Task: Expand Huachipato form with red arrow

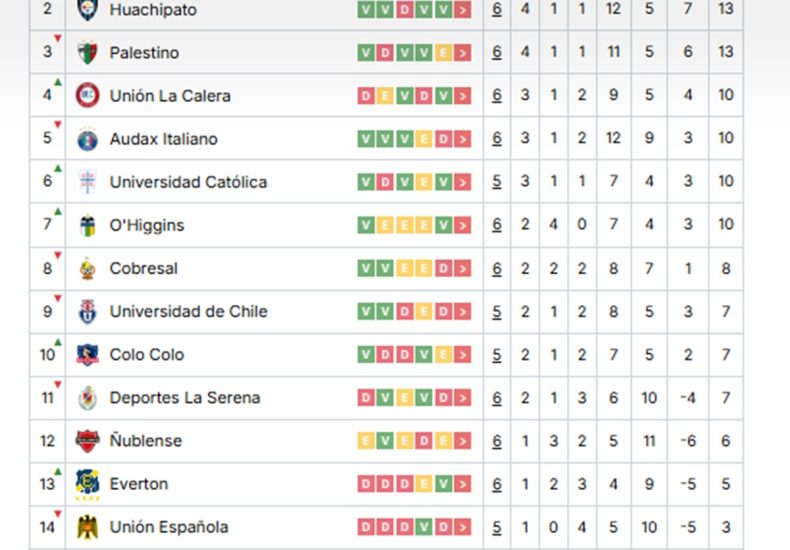Action: (463, 10)
